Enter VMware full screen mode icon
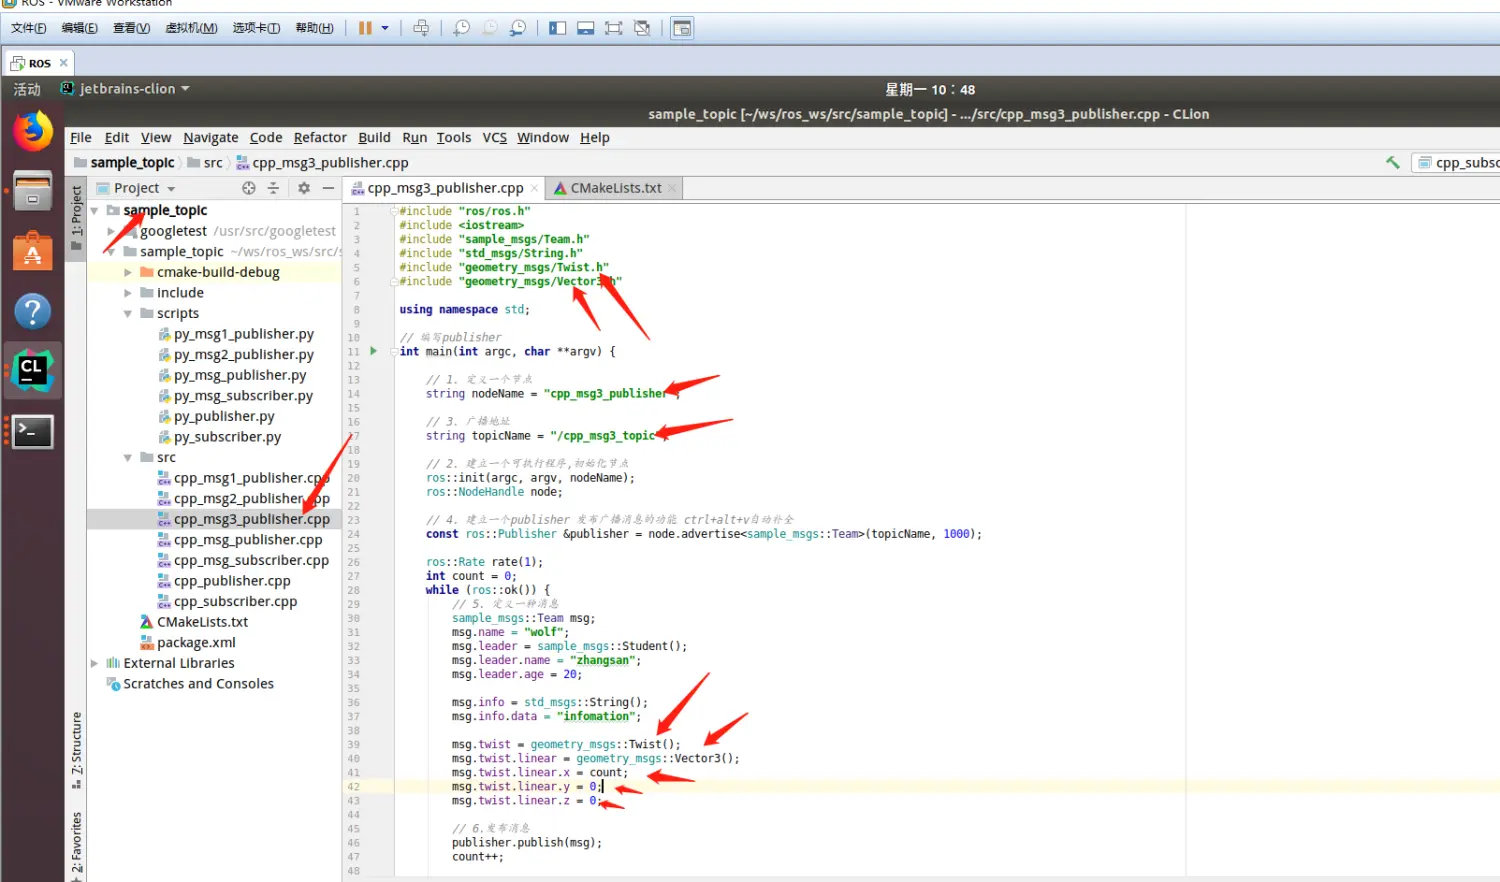Screen dimensions: 1500x882 coord(614,28)
